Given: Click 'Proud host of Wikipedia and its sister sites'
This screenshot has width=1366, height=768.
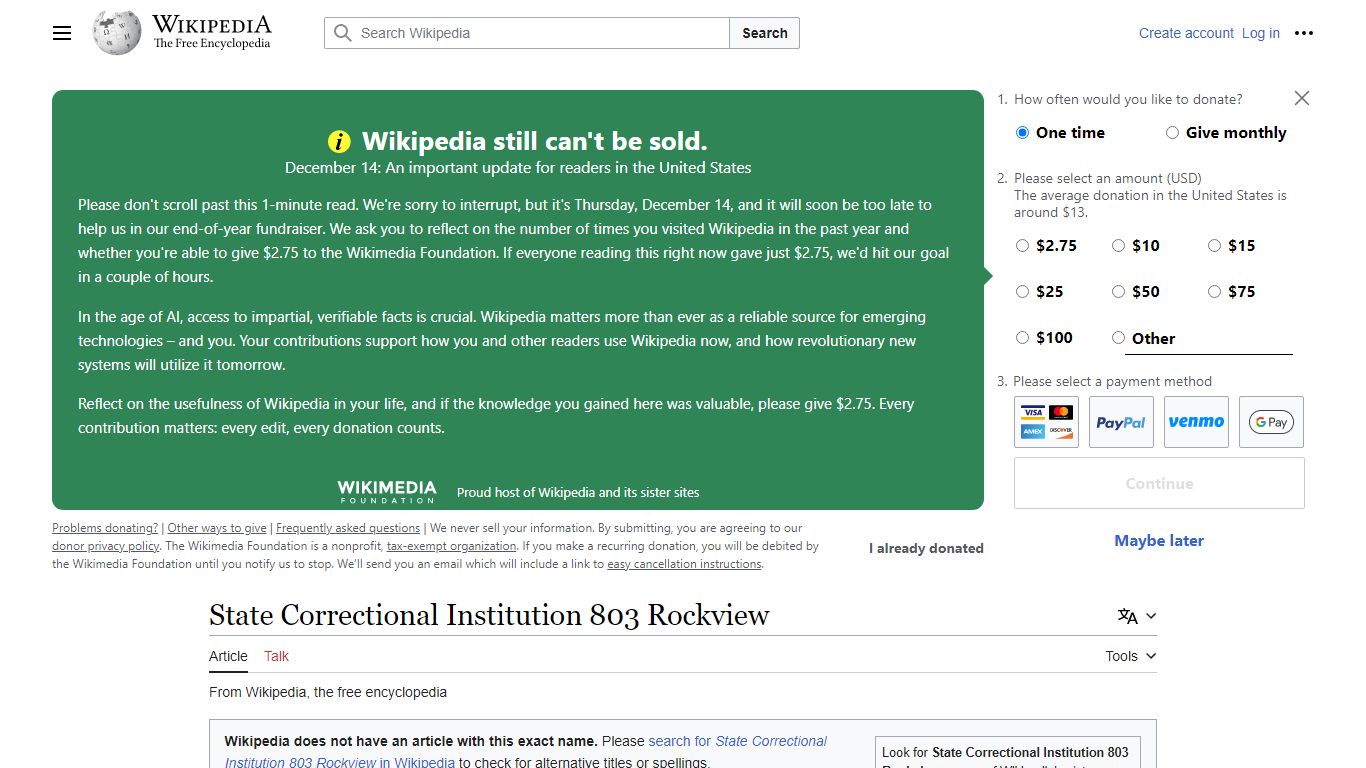Looking at the screenshot, I should pyautogui.click(x=578, y=492).
